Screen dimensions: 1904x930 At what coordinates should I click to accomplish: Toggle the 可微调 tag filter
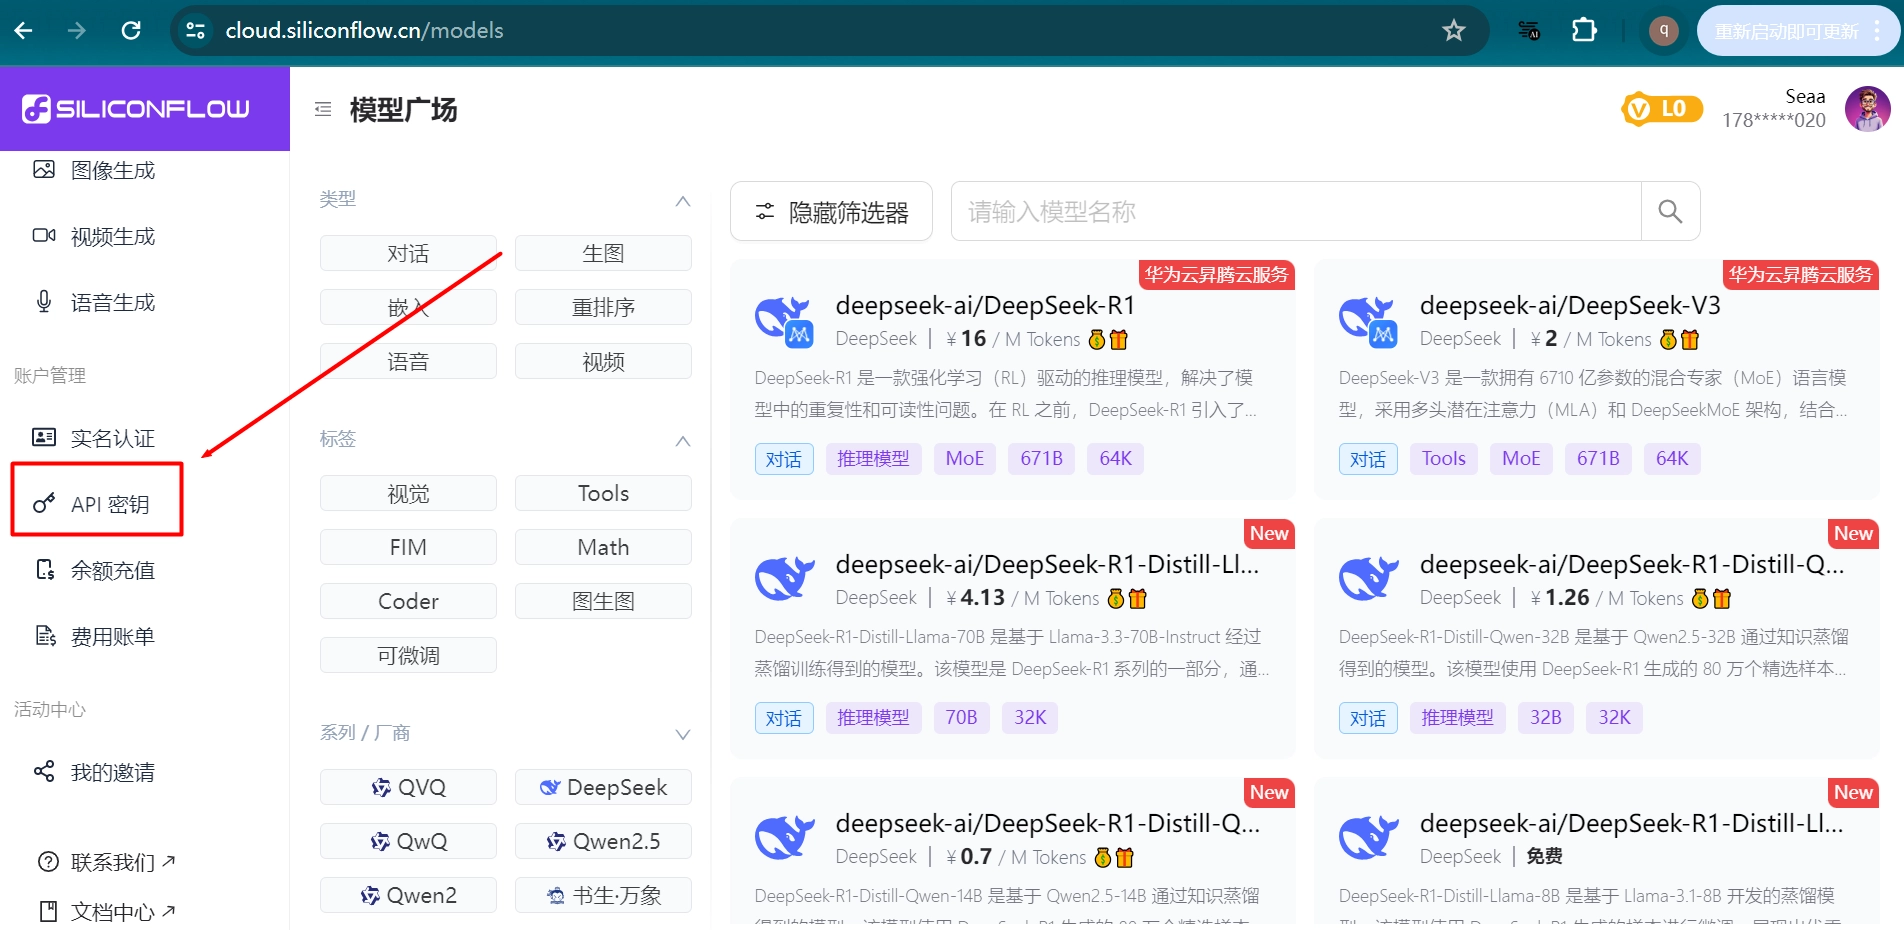[x=408, y=655]
